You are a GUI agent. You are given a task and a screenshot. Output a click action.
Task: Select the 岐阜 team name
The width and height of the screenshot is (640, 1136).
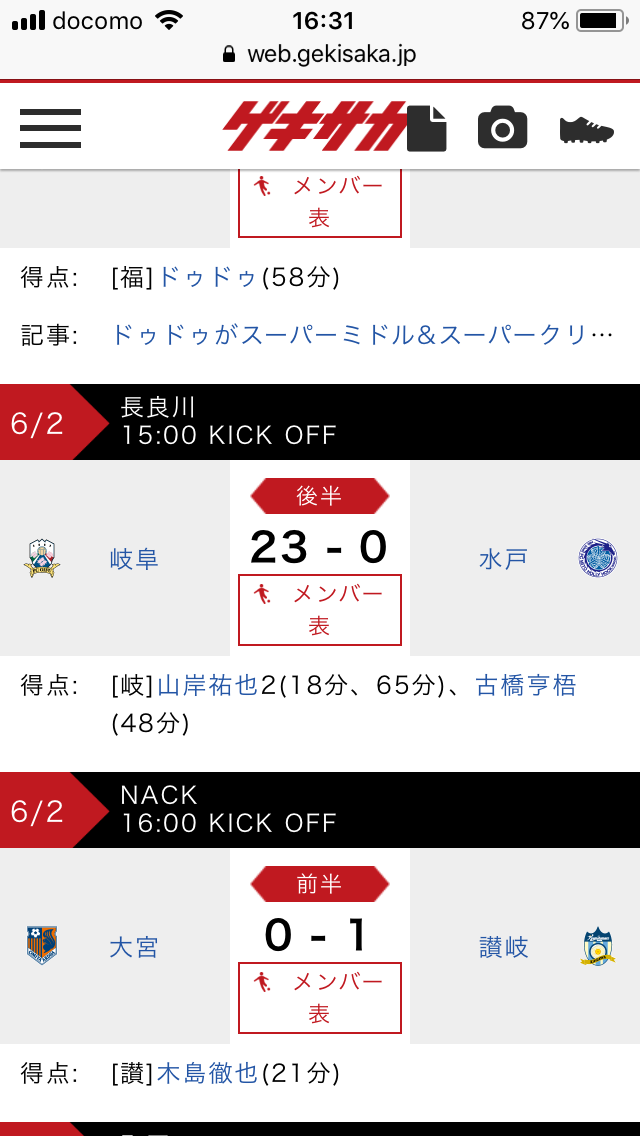(x=134, y=559)
